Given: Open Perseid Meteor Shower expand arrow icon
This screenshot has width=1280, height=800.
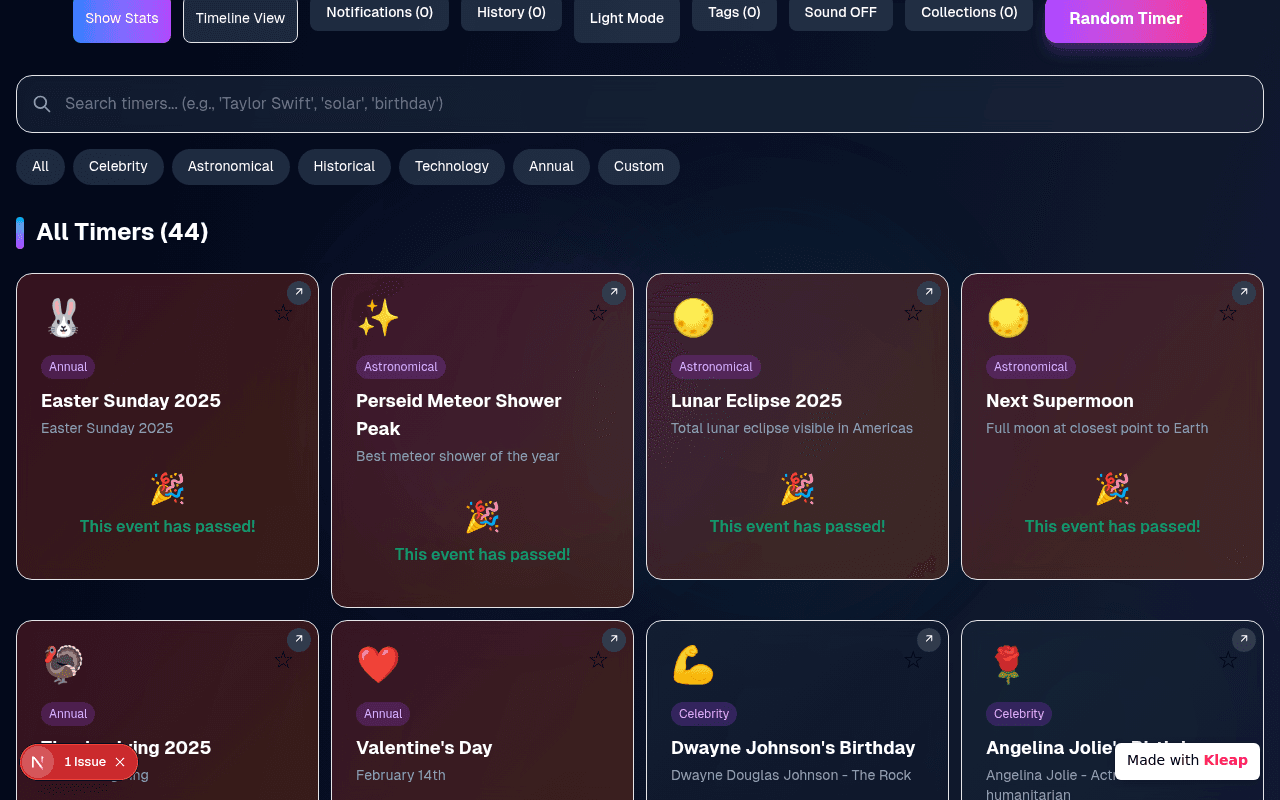Looking at the screenshot, I should tap(613, 292).
